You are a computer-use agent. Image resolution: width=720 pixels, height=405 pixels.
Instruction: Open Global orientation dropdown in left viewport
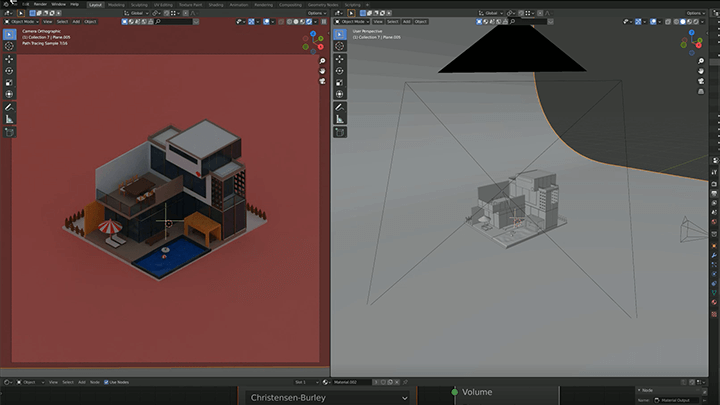pos(136,13)
